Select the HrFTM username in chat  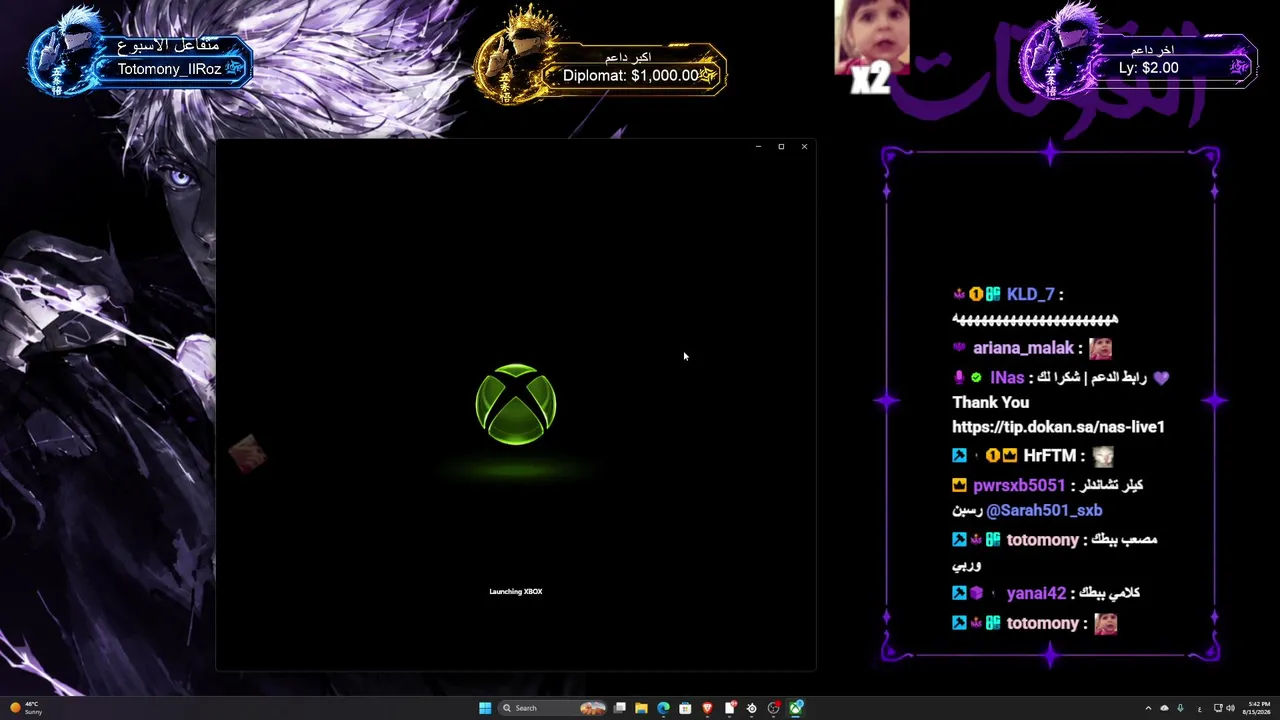pyautogui.click(x=1049, y=456)
